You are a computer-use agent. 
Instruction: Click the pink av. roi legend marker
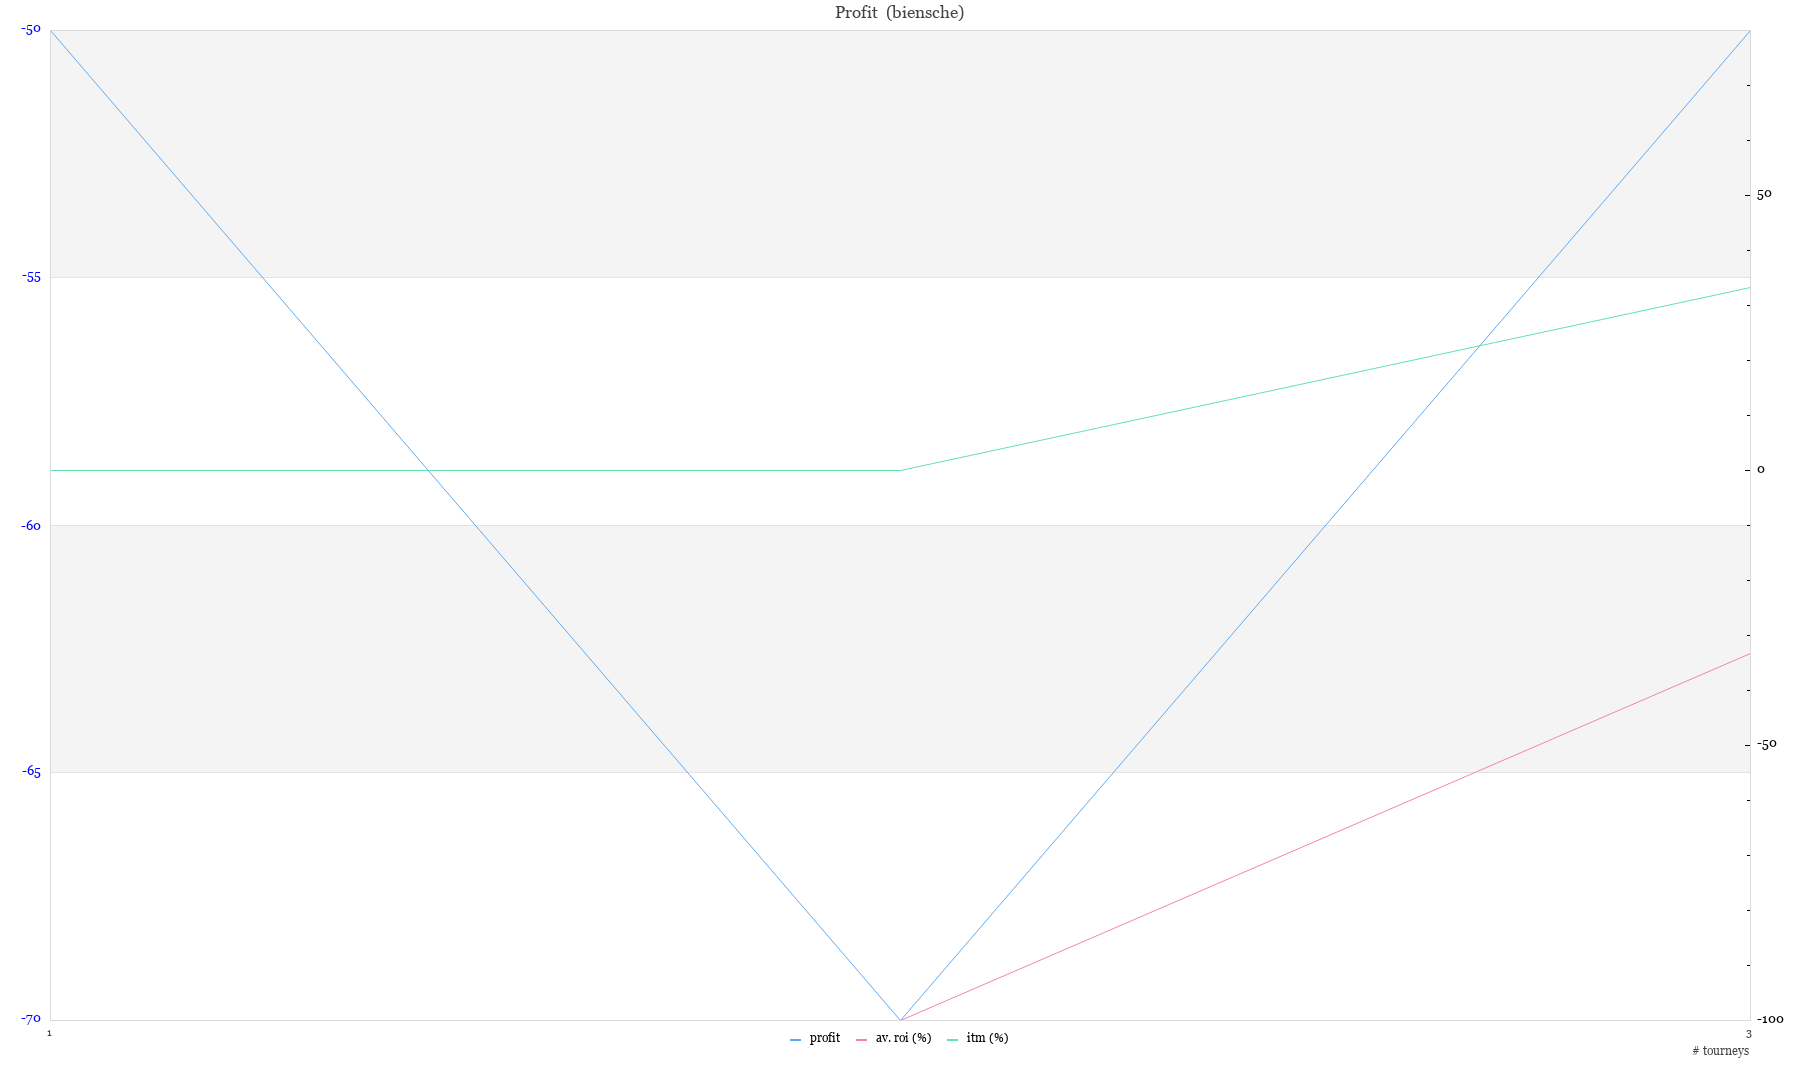click(861, 1040)
